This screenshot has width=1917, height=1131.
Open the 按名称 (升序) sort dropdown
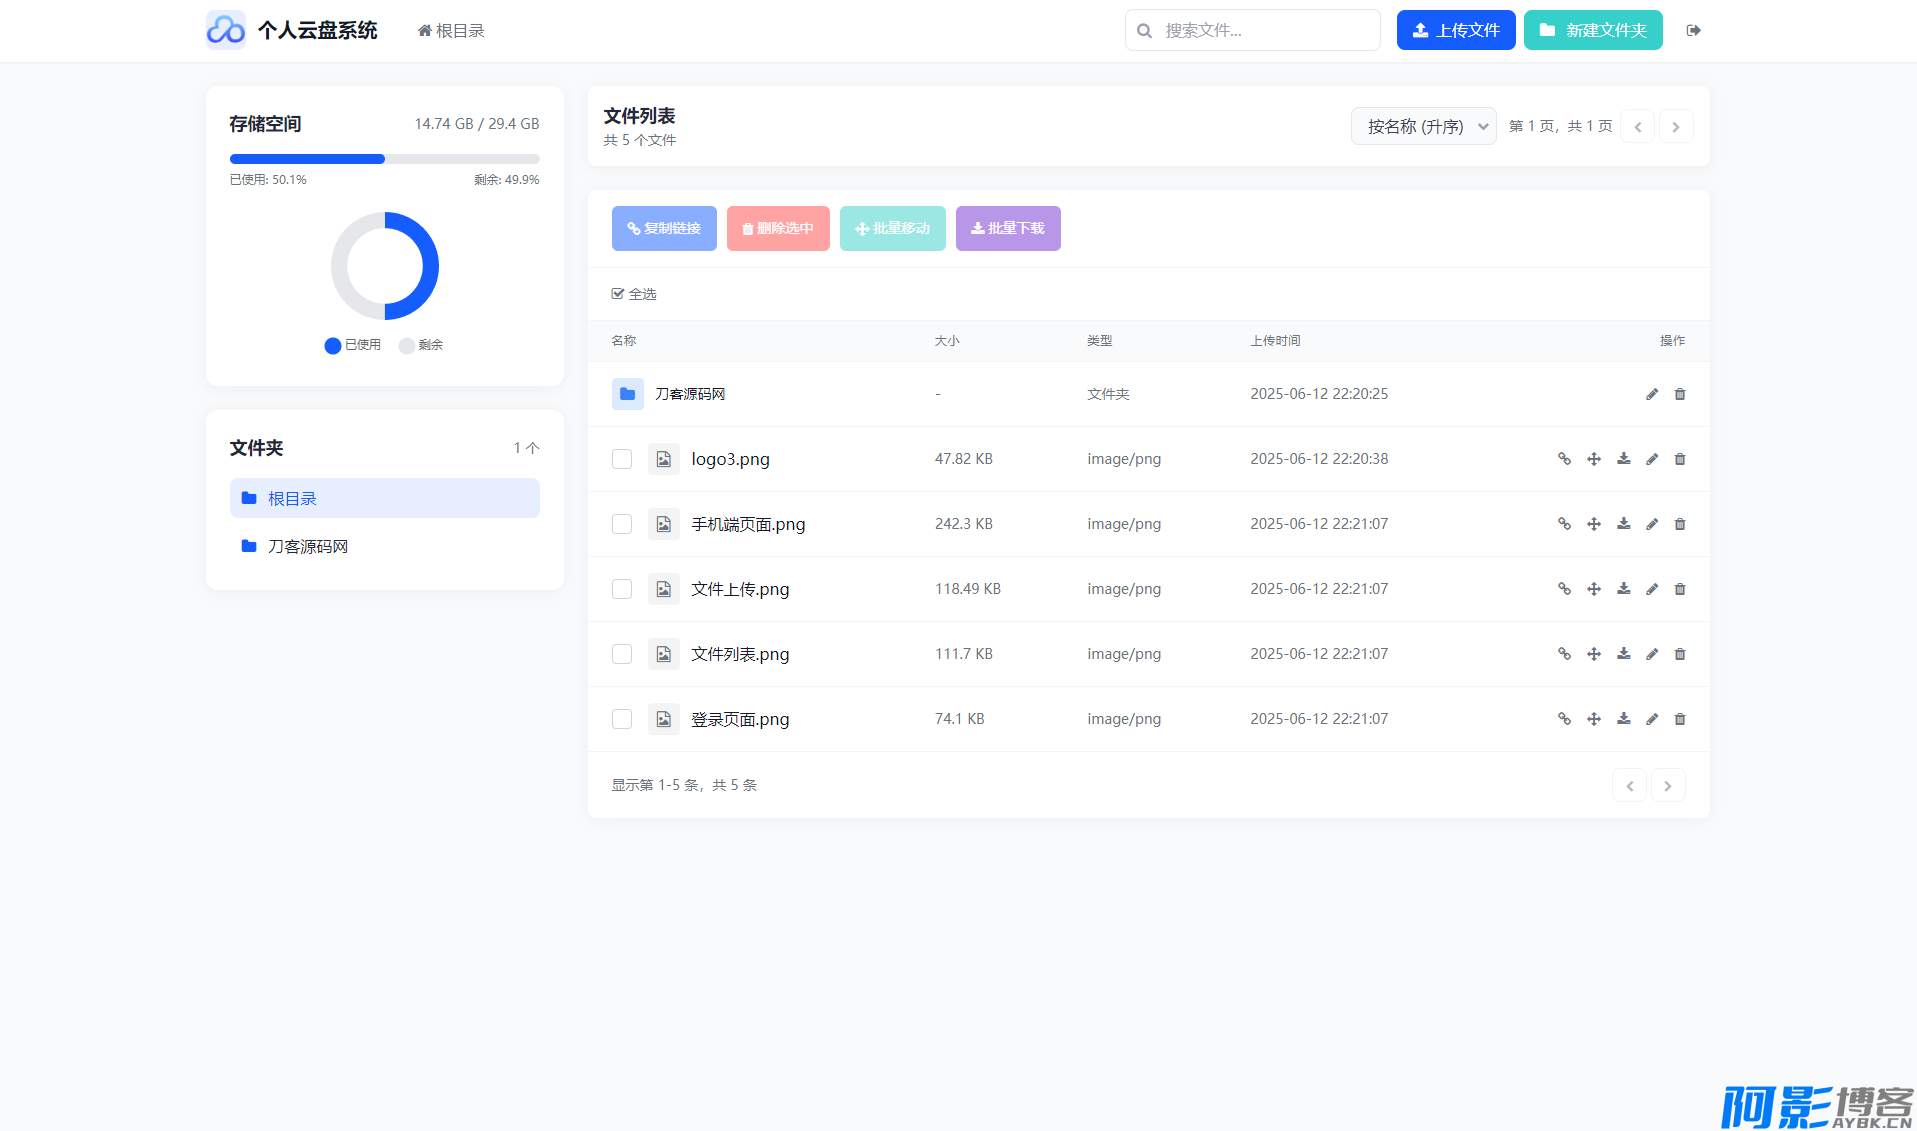click(1423, 126)
